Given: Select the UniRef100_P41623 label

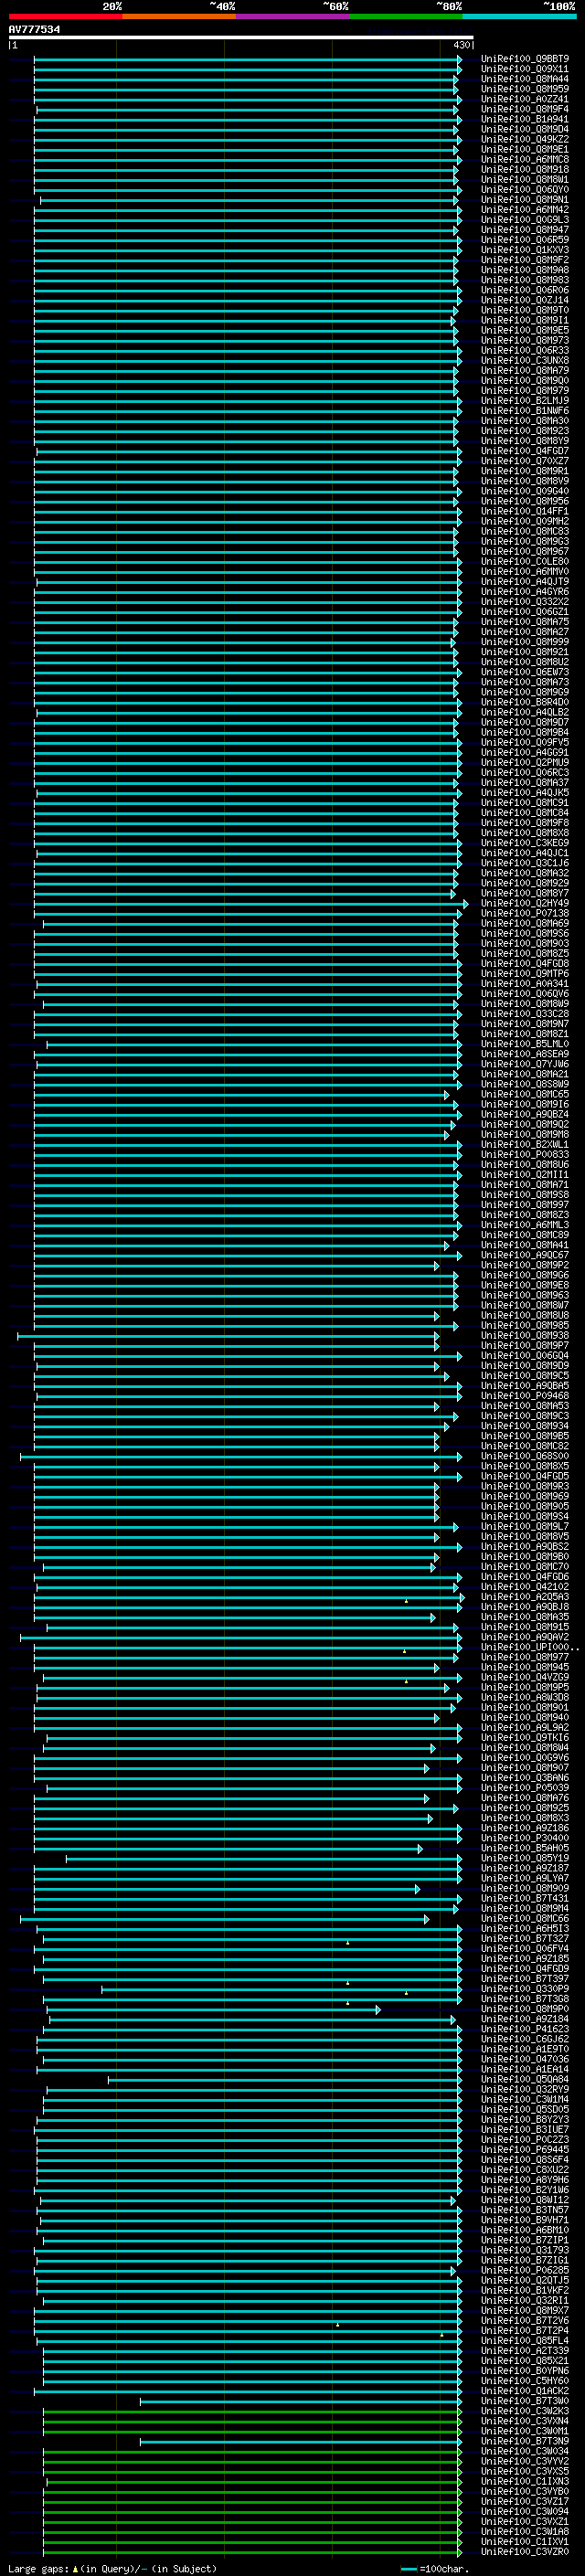Looking at the screenshot, I should [x=524, y=2030].
